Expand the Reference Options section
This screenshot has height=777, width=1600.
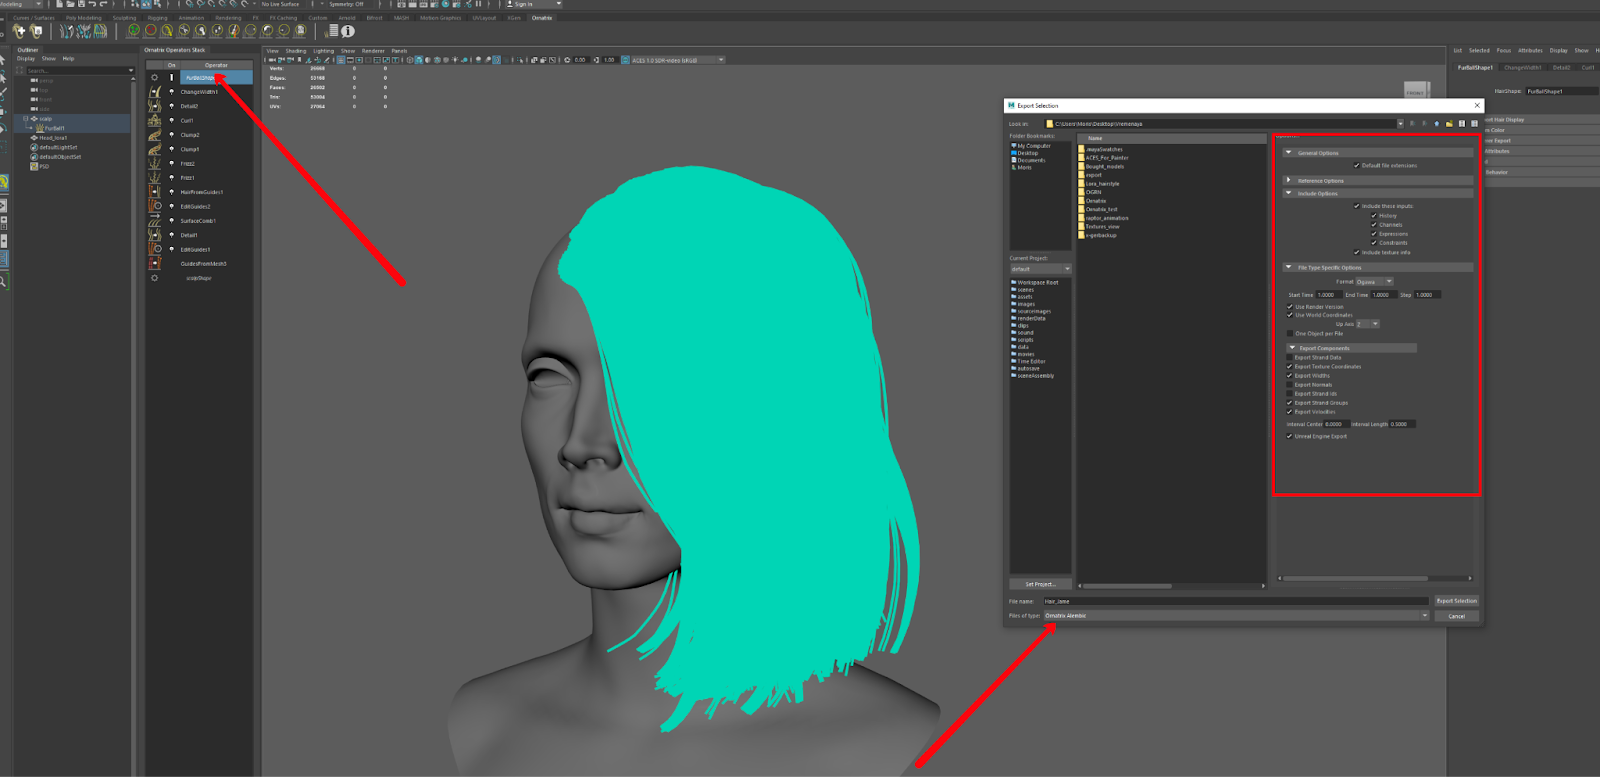pyautogui.click(x=1289, y=181)
